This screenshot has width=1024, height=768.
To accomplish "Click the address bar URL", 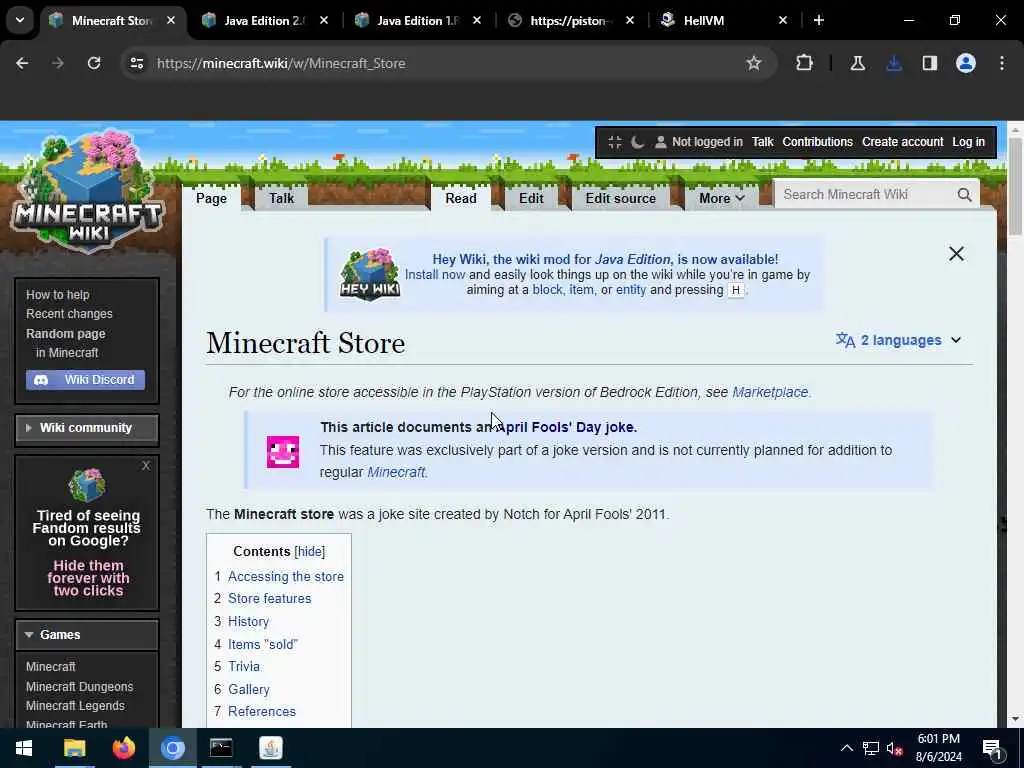I will coord(281,63).
